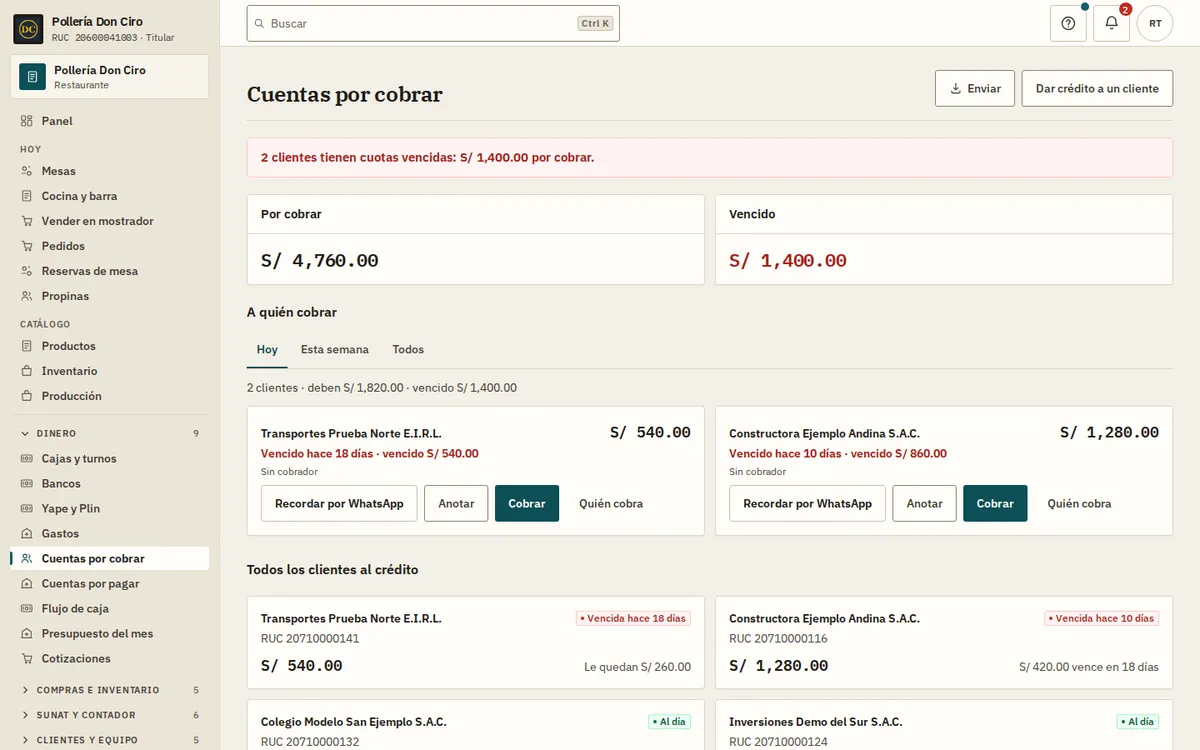Open Pedidos via its cart icon
The image size is (1200, 750).
click(27, 246)
